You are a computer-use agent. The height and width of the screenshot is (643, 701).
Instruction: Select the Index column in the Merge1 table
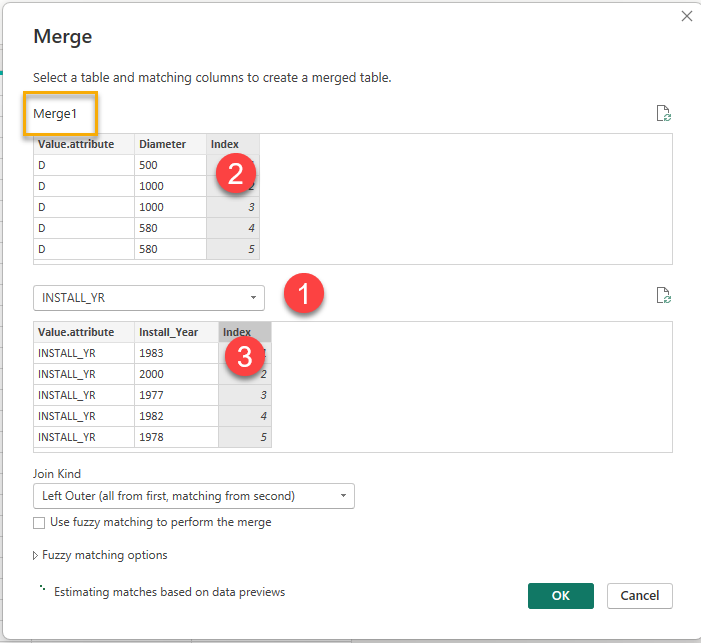[x=233, y=144]
